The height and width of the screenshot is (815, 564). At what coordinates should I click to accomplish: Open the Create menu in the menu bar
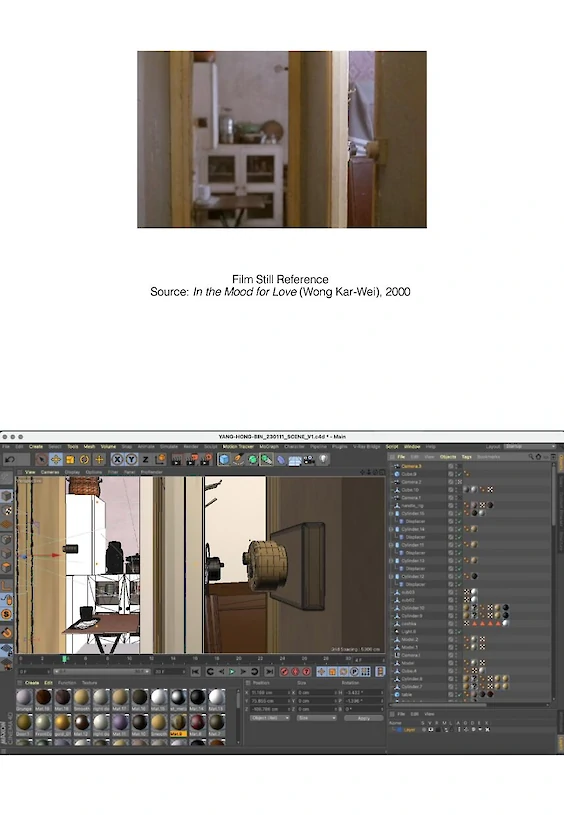point(36,446)
